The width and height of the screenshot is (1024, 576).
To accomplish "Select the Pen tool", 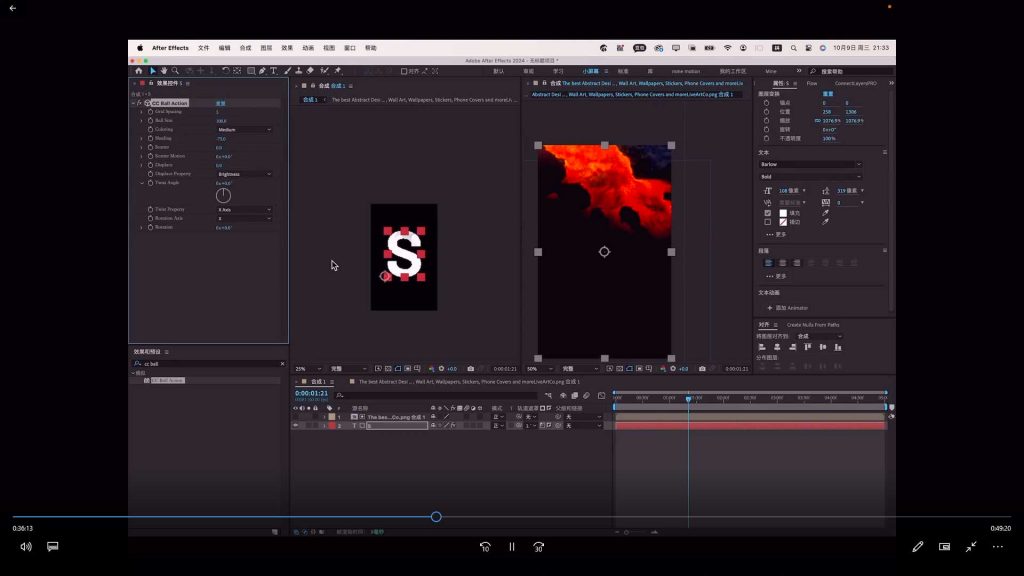I will pos(262,71).
